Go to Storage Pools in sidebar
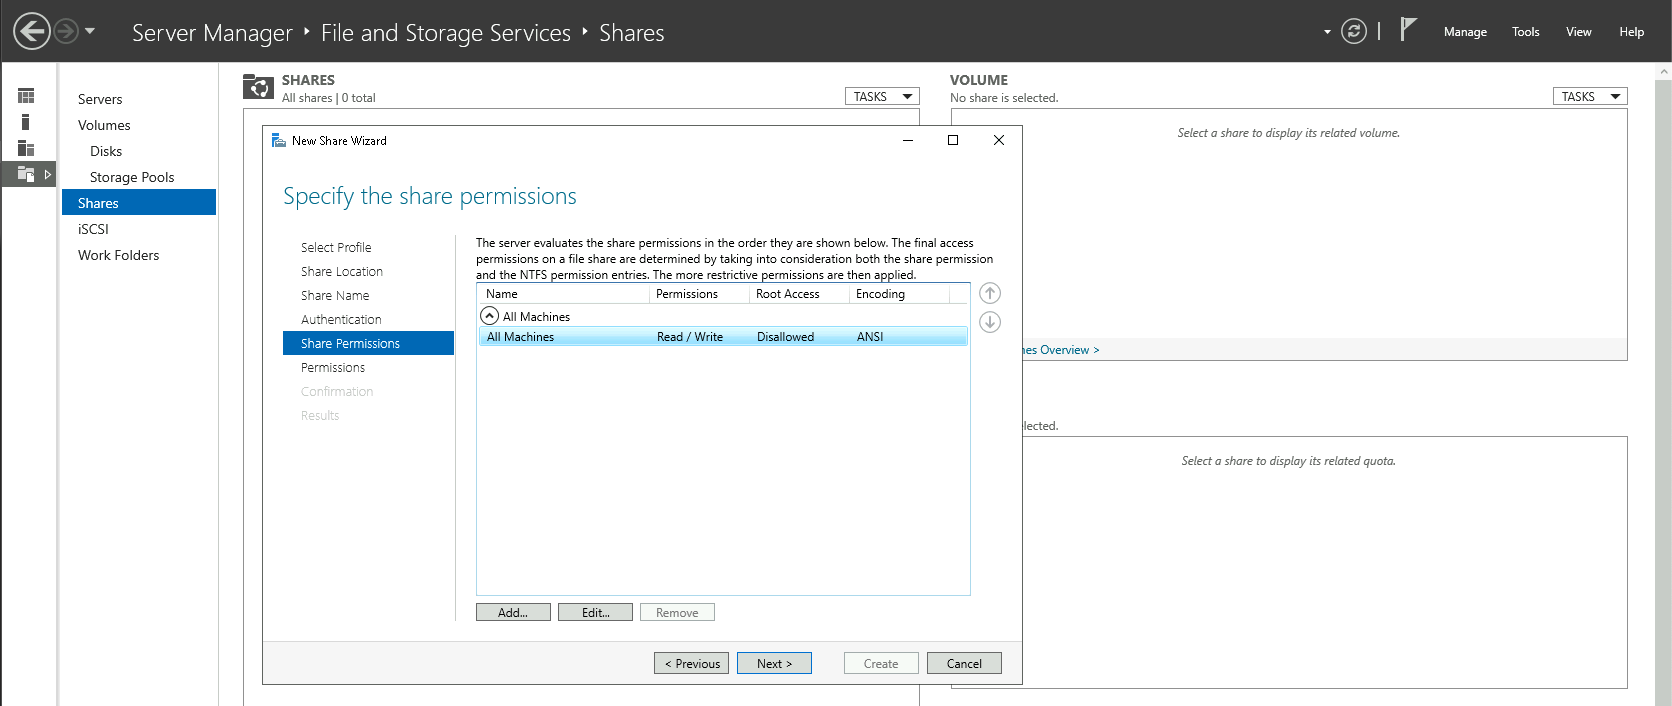Viewport: 1672px width, 706px height. (132, 177)
